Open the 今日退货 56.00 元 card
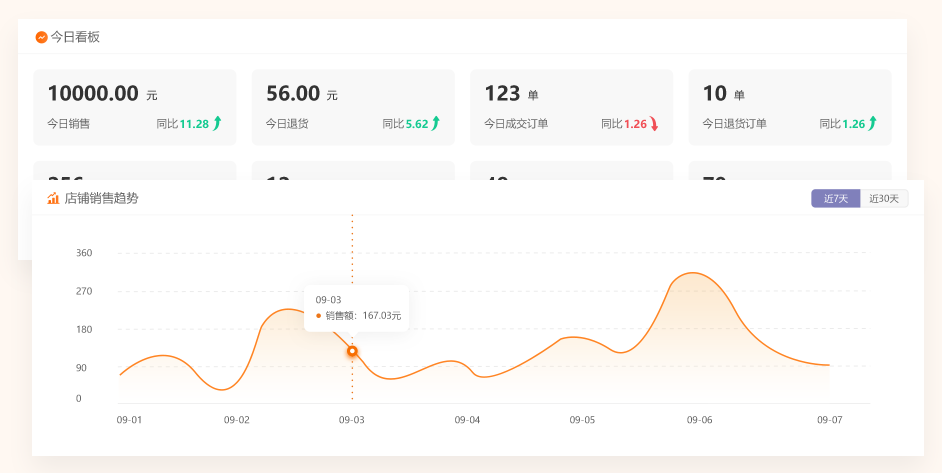Image resolution: width=942 pixels, height=473 pixels. [353, 107]
